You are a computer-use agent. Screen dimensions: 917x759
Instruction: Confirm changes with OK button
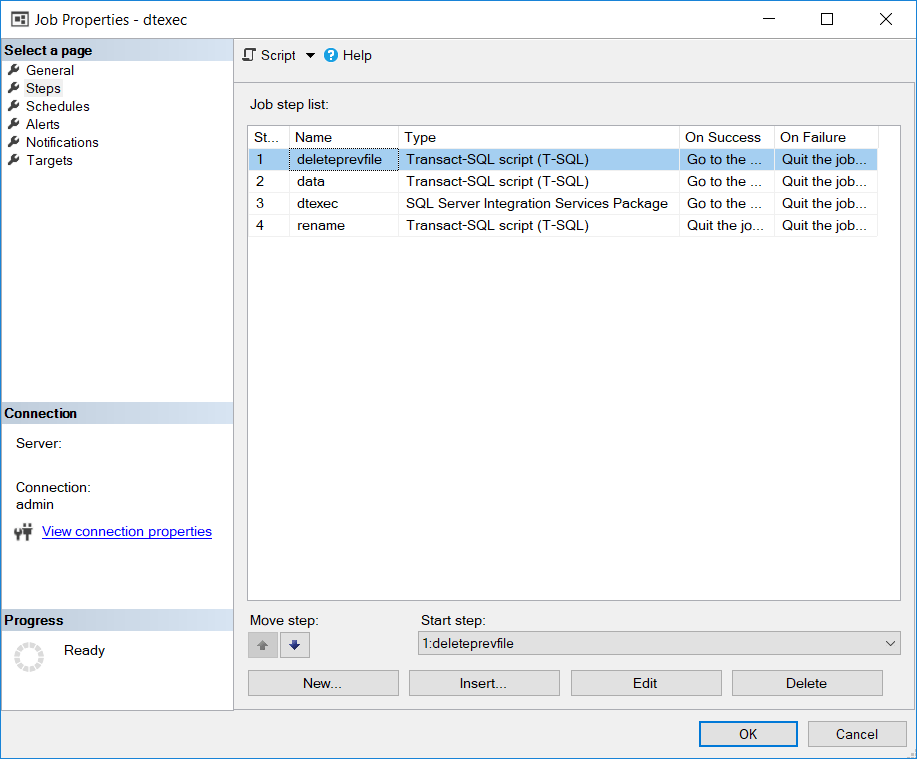pos(747,733)
